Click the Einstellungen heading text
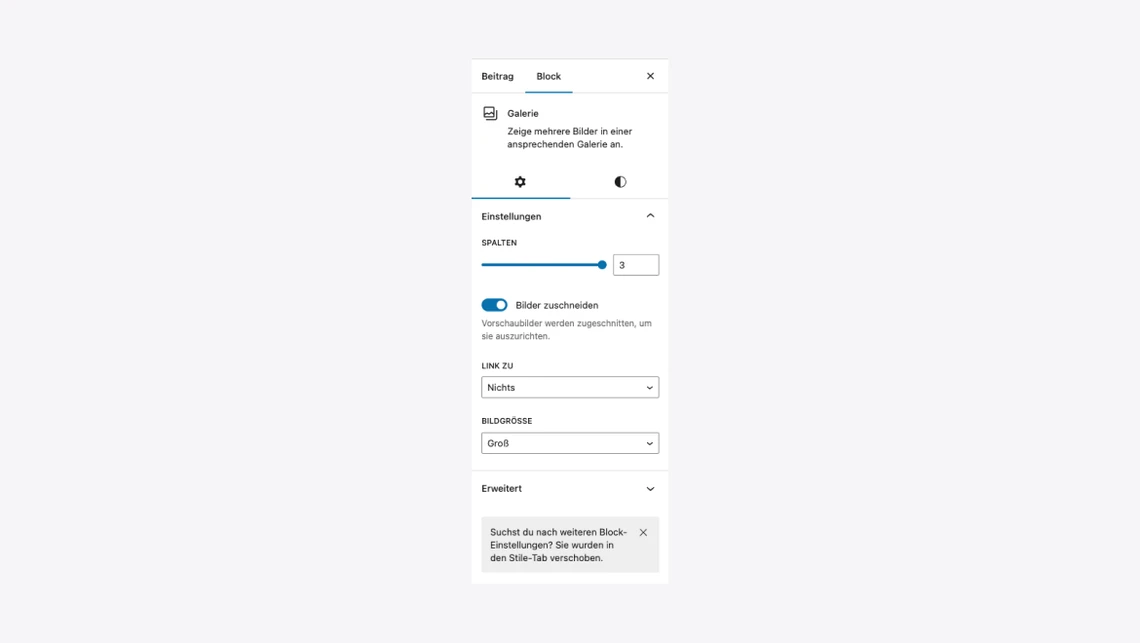1140x643 pixels. click(x=511, y=217)
